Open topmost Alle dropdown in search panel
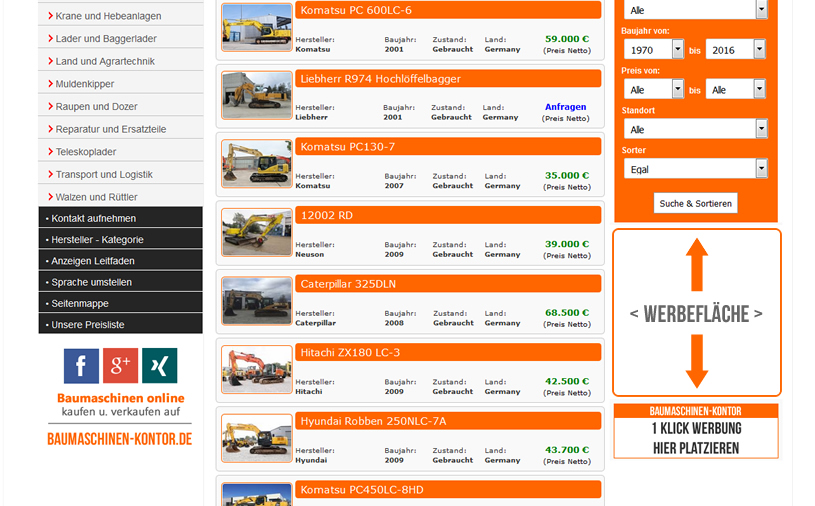This screenshot has width=815, height=506. tap(695, 10)
